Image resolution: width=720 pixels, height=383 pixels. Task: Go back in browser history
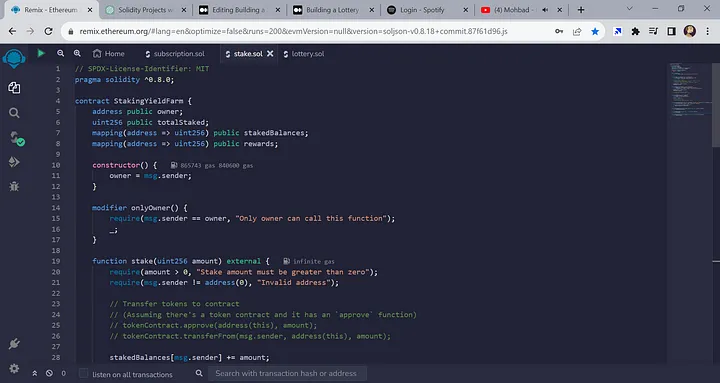12,31
